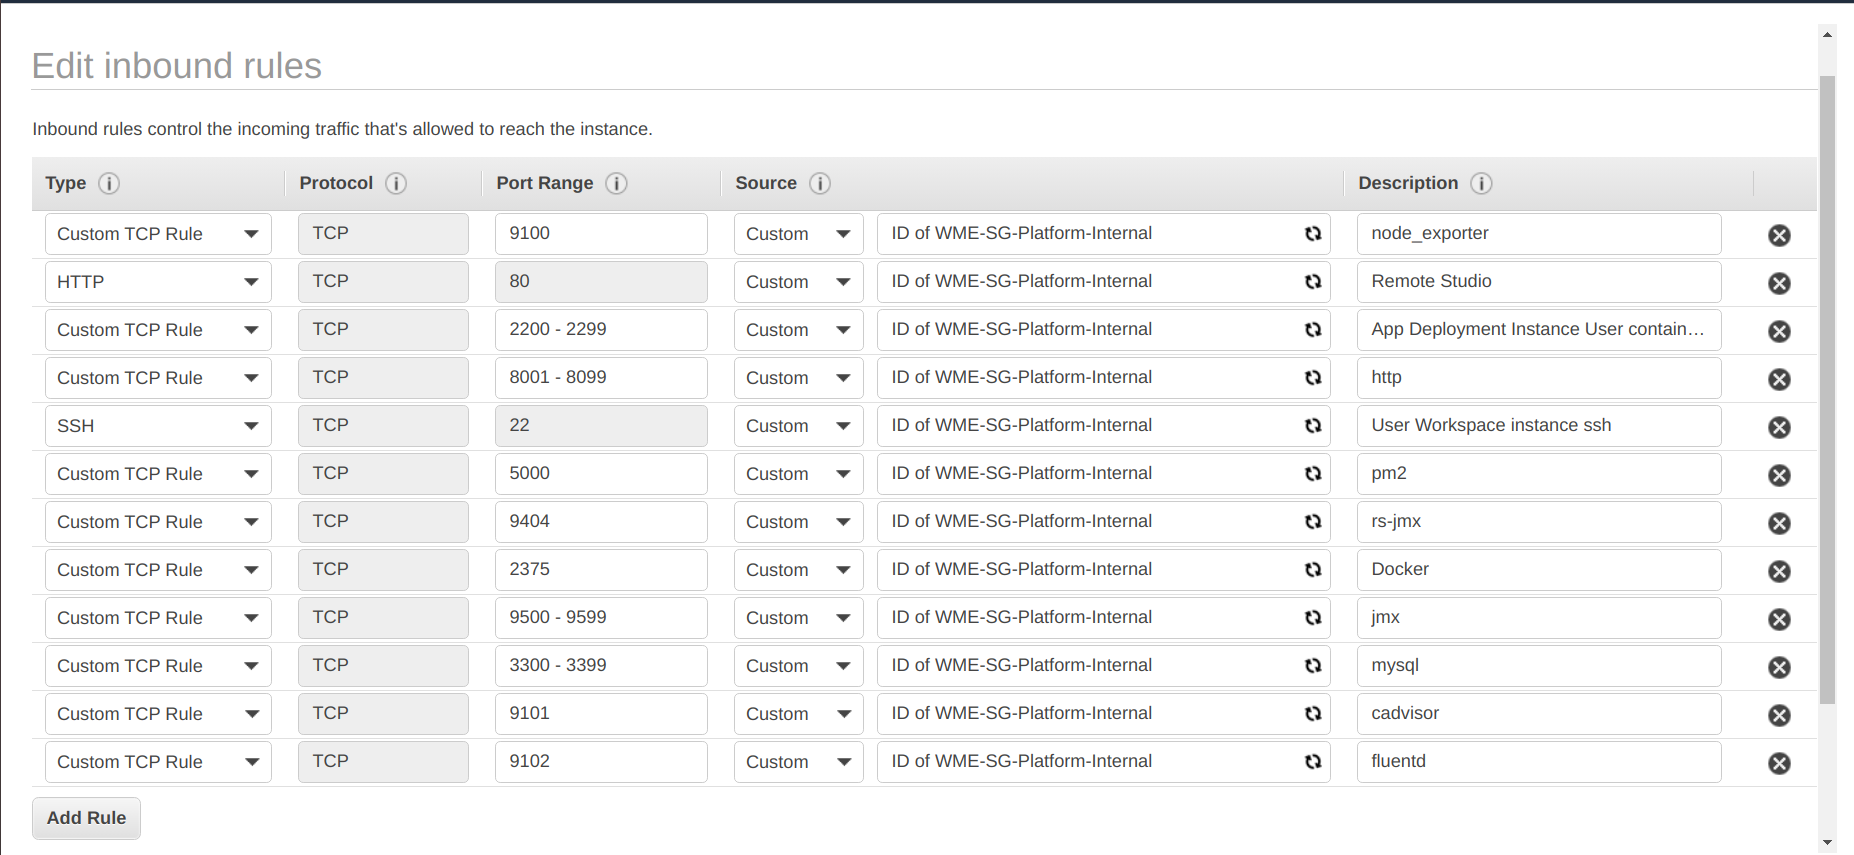Screen dimensions: 1854x855
Task: Remove the pm2 rule
Action: coord(1779,475)
